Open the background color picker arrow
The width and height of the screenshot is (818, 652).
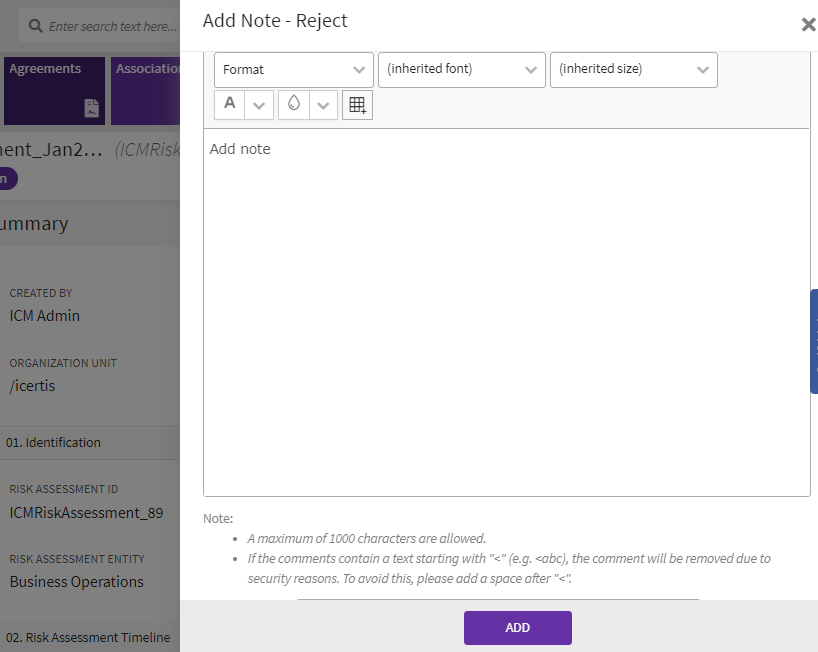click(323, 105)
